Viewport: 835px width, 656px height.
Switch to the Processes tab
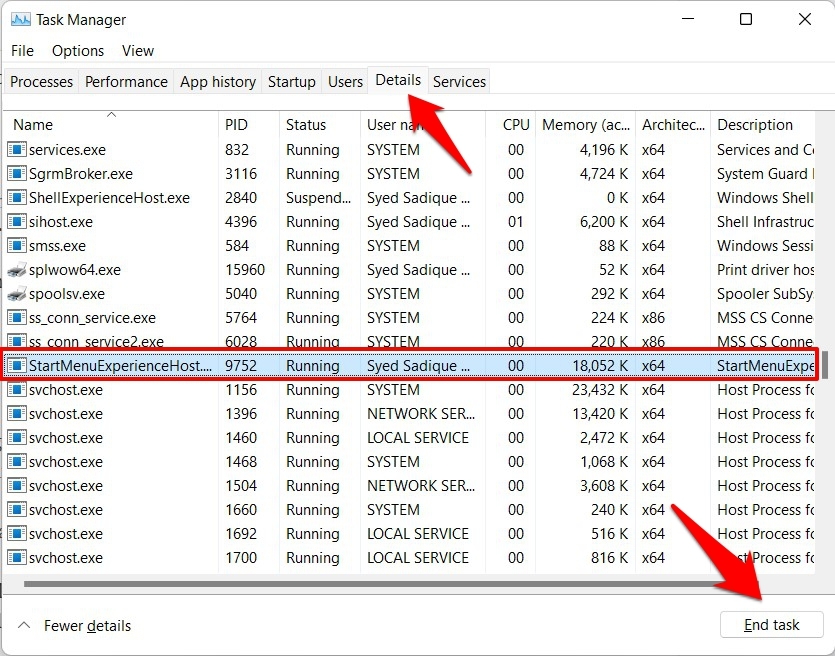click(42, 81)
